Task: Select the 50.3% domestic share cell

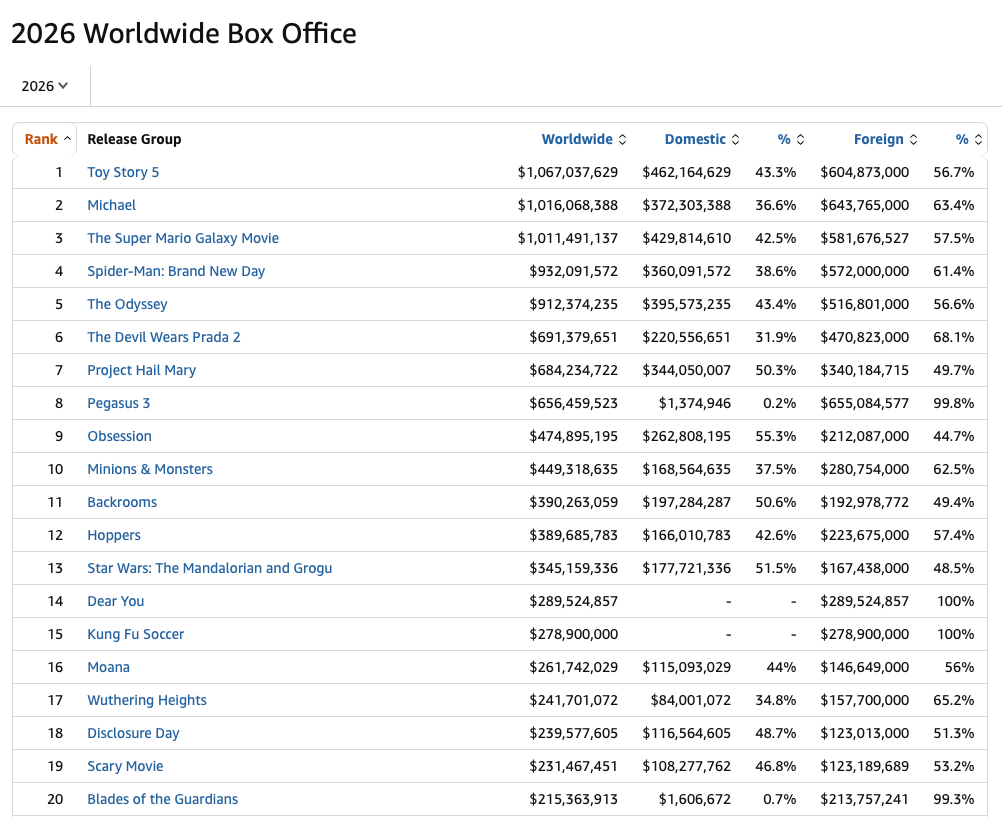Action: [x=776, y=370]
